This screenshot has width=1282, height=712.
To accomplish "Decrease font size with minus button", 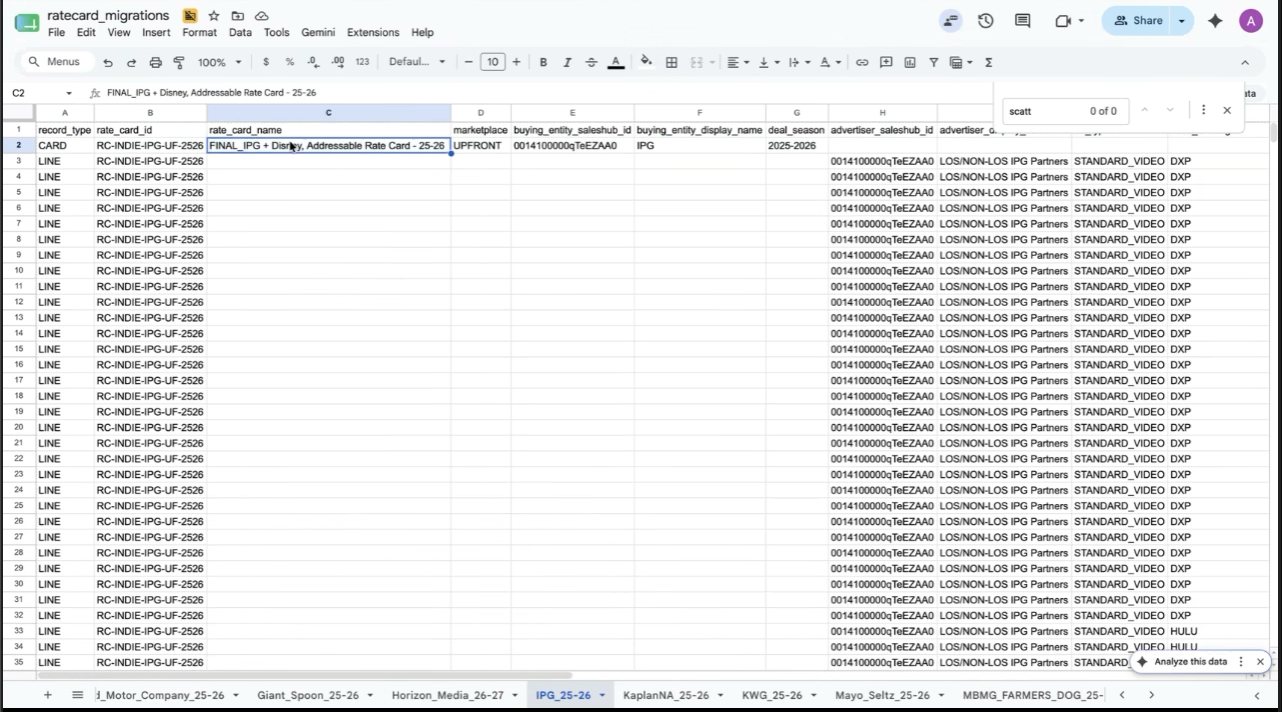I will [468, 62].
